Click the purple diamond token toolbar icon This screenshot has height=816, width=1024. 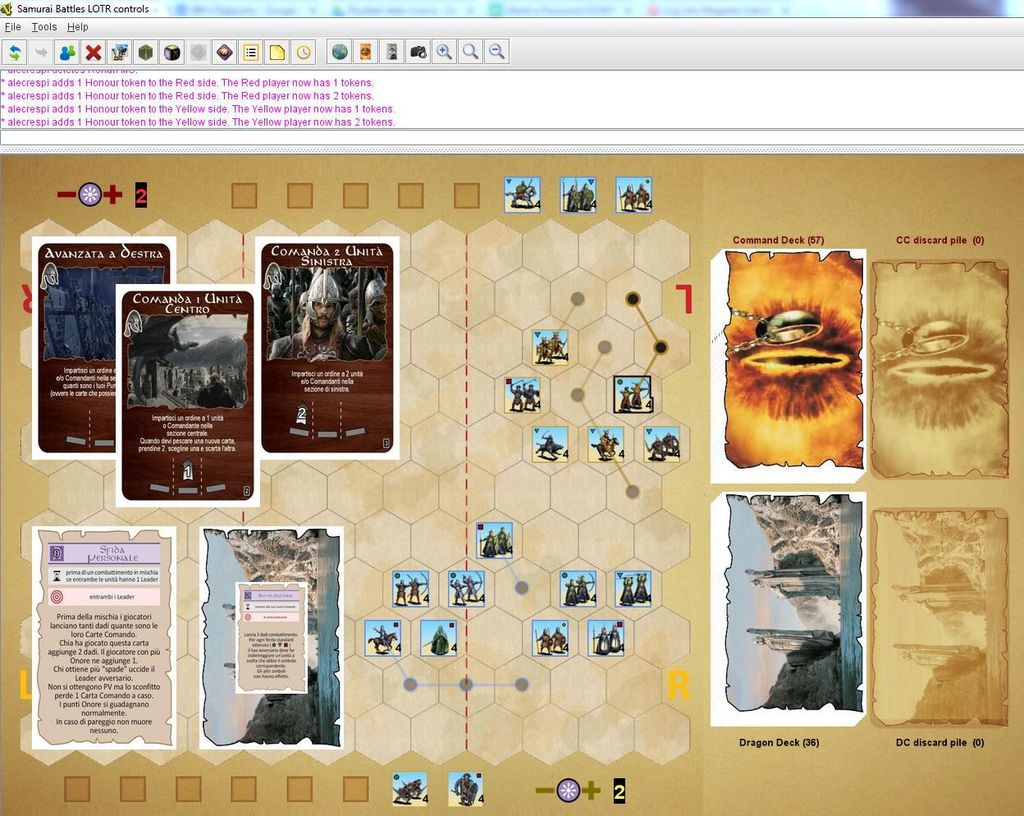tap(225, 52)
